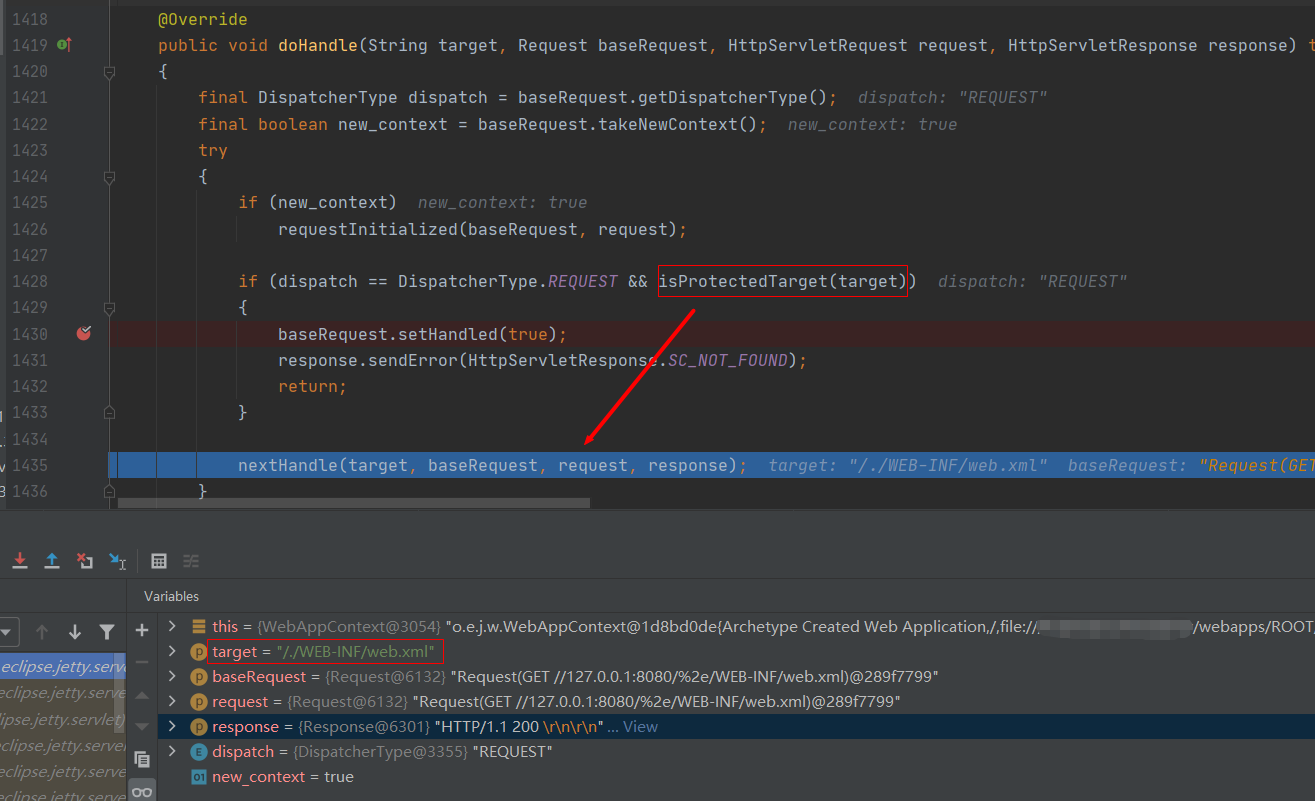Toggle the breakpoint on line 1430
The width and height of the screenshot is (1315, 801).
[84, 334]
